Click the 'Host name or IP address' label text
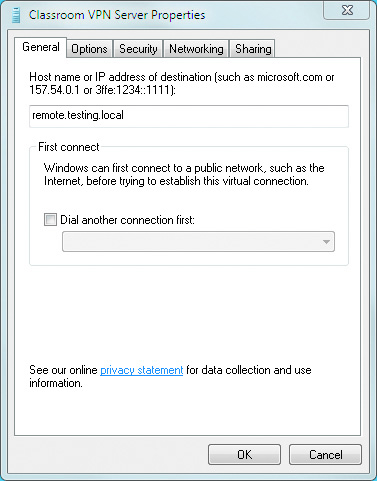The height and width of the screenshot is (481, 378). [182, 83]
